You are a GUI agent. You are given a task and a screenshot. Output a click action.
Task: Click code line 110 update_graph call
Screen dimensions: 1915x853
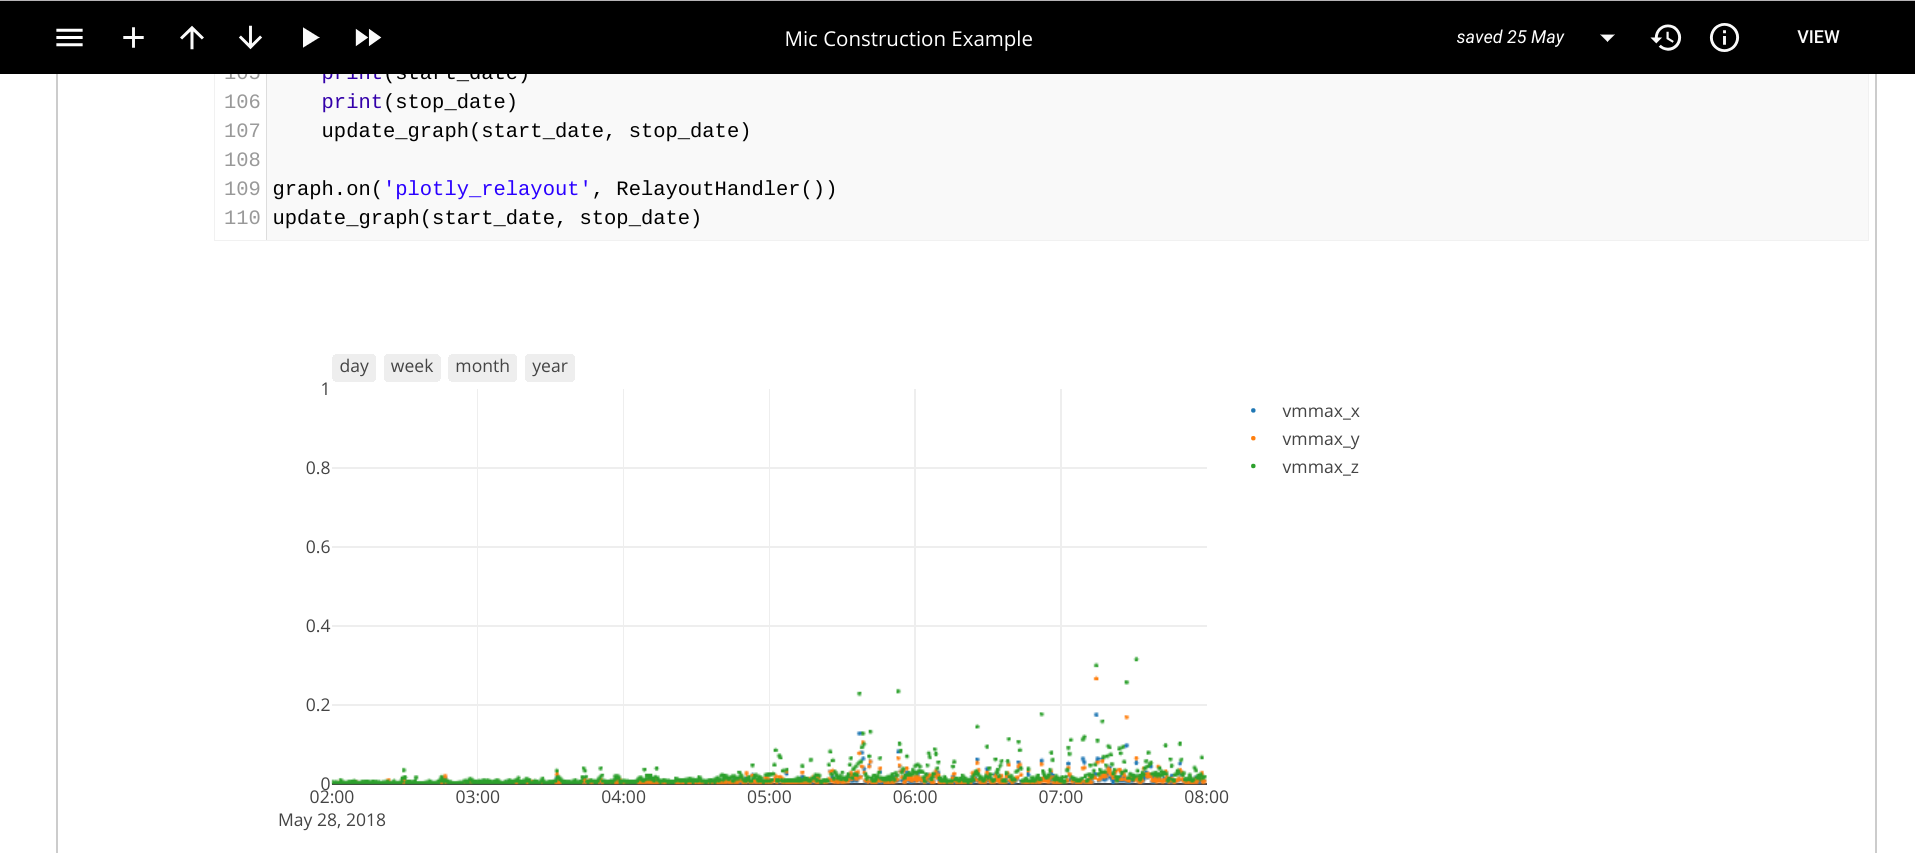(x=487, y=218)
